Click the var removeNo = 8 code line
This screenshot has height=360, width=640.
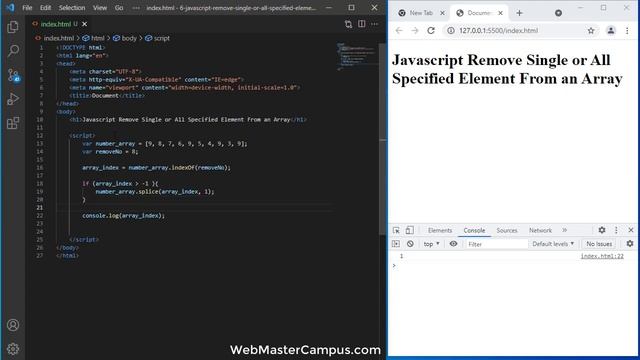pyautogui.click(x=110, y=151)
